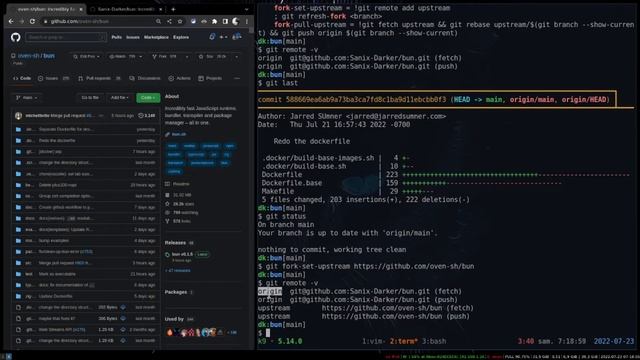640x360 pixels.
Task: Select the '1:vim' tmux window
Action: 373,341
